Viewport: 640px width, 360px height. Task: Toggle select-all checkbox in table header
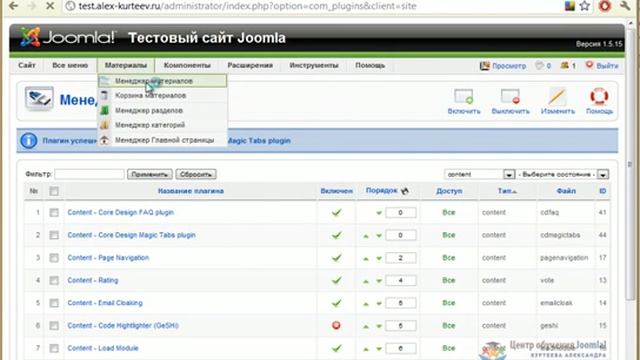coord(54,191)
